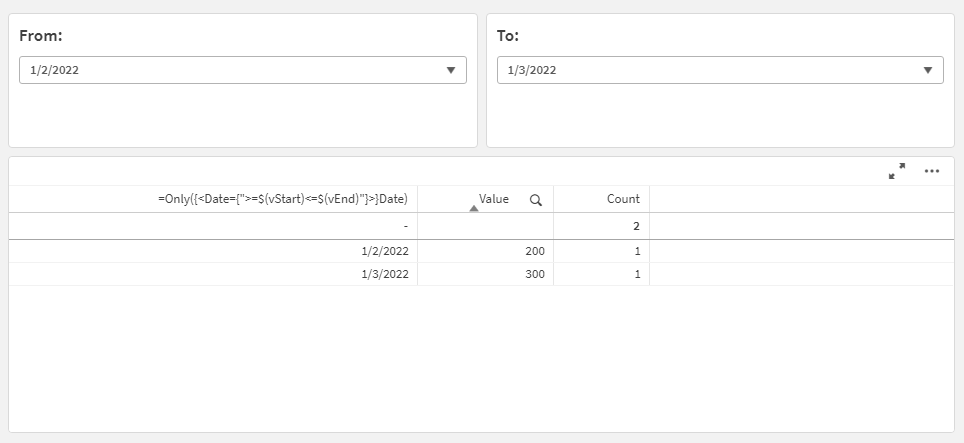Screen dimensions: 964x443
Task: Select the 200 value cell
Action: 535,251
